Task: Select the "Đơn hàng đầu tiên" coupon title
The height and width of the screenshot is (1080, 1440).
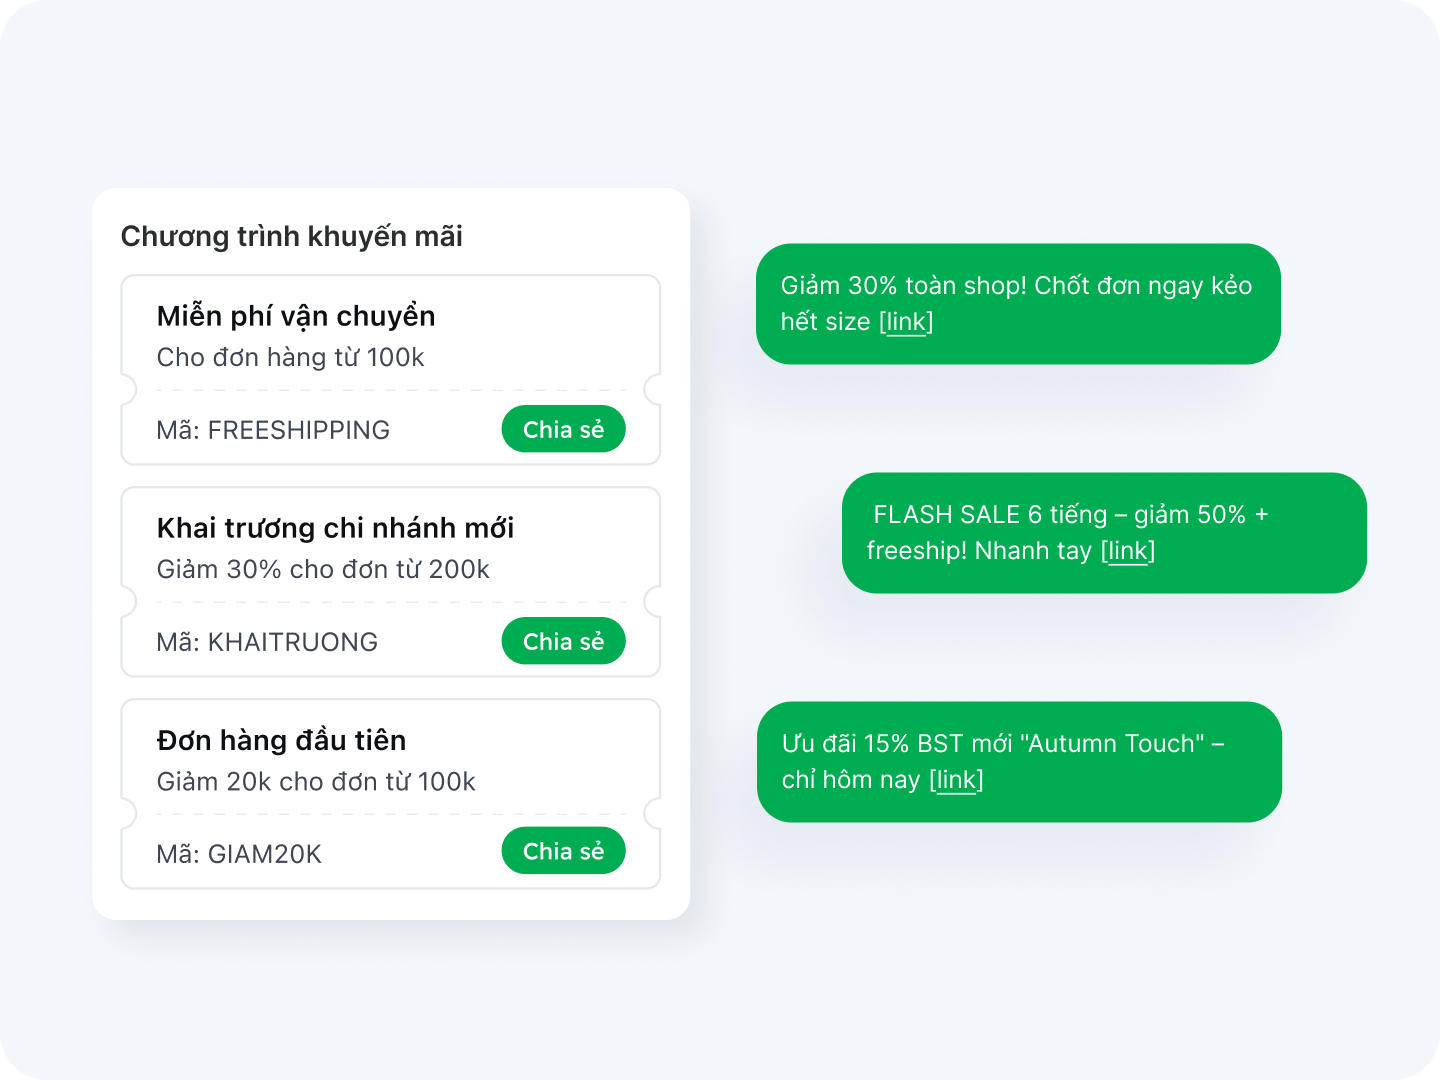Action: click(281, 740)
